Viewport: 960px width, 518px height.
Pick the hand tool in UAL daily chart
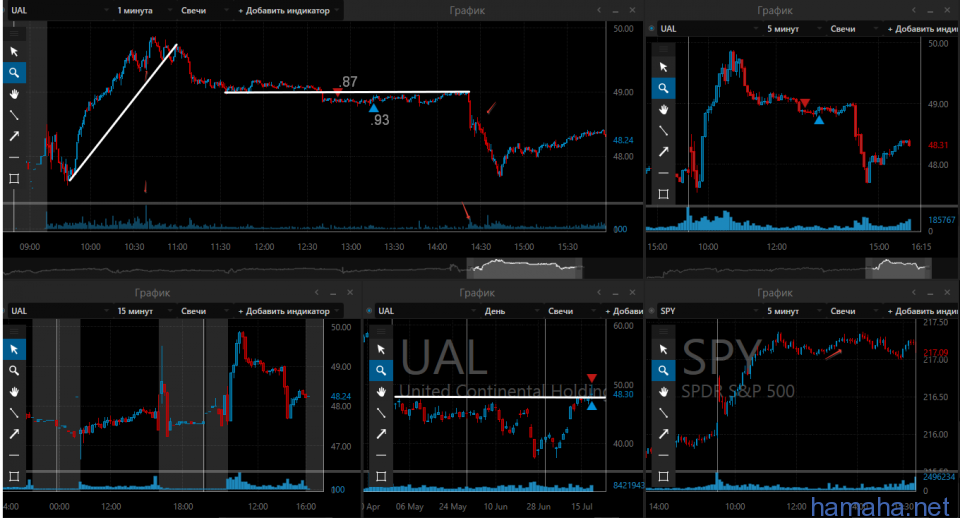381,392
